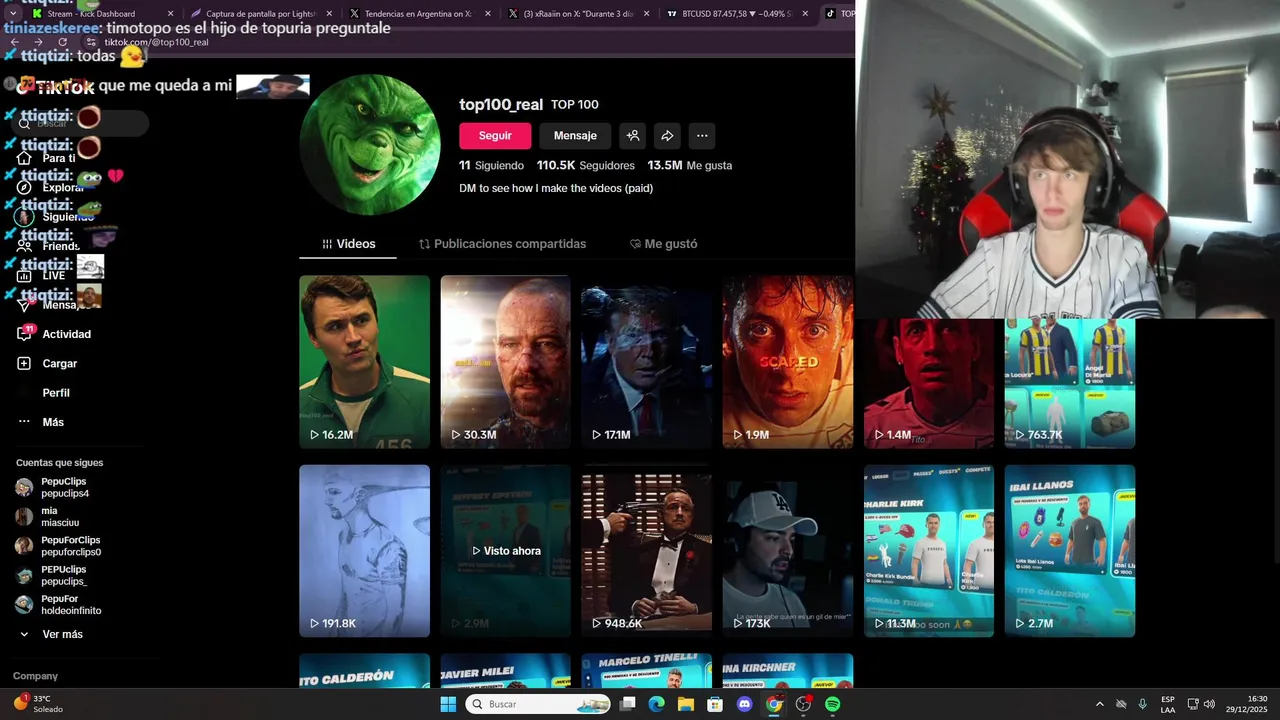Viewport: 1280px width, 720px height.
Task: Click the taskbar Buscar search box
Action: click(x=539, y=704)
